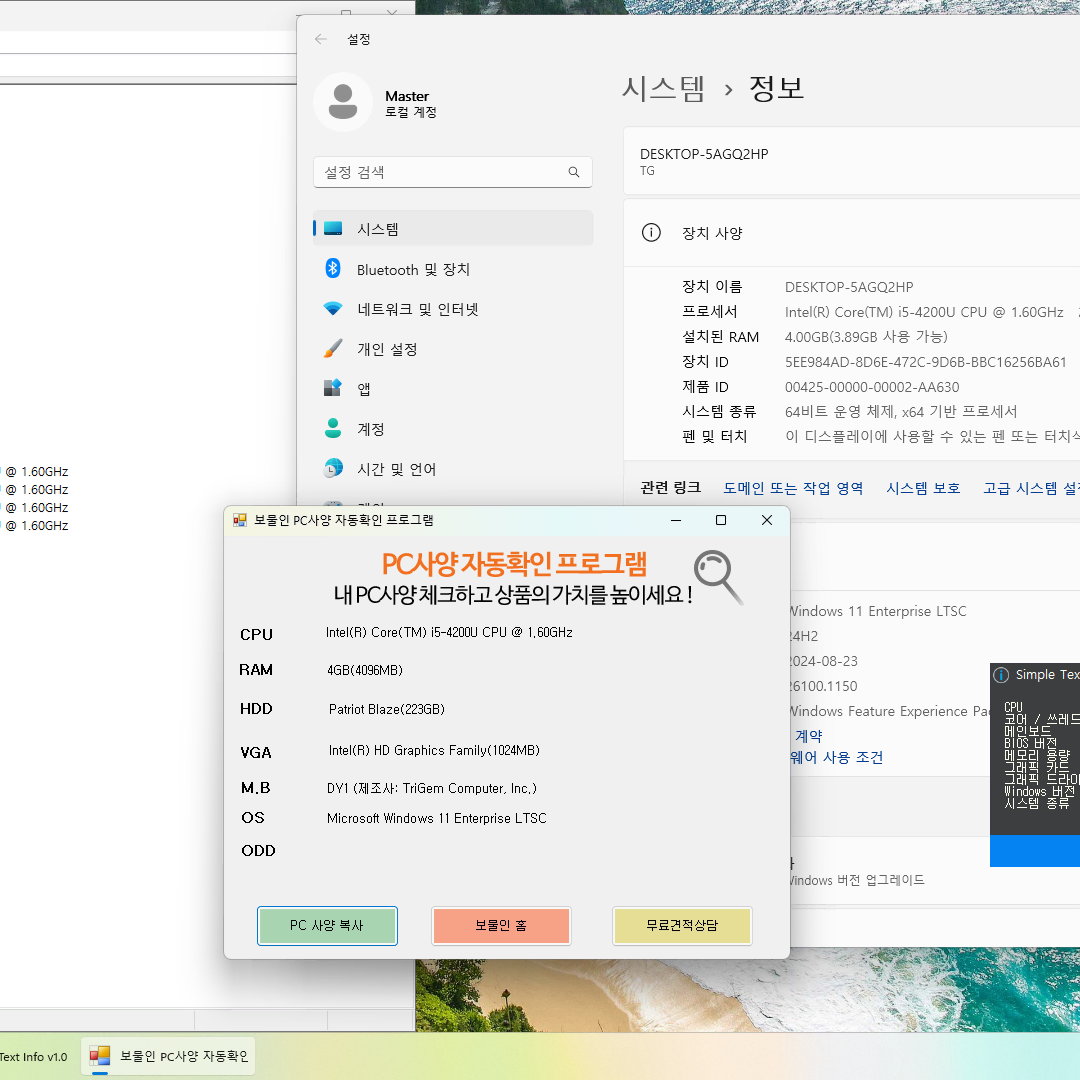Maximize the 보물인 PC사양 window

pos(721,520)
